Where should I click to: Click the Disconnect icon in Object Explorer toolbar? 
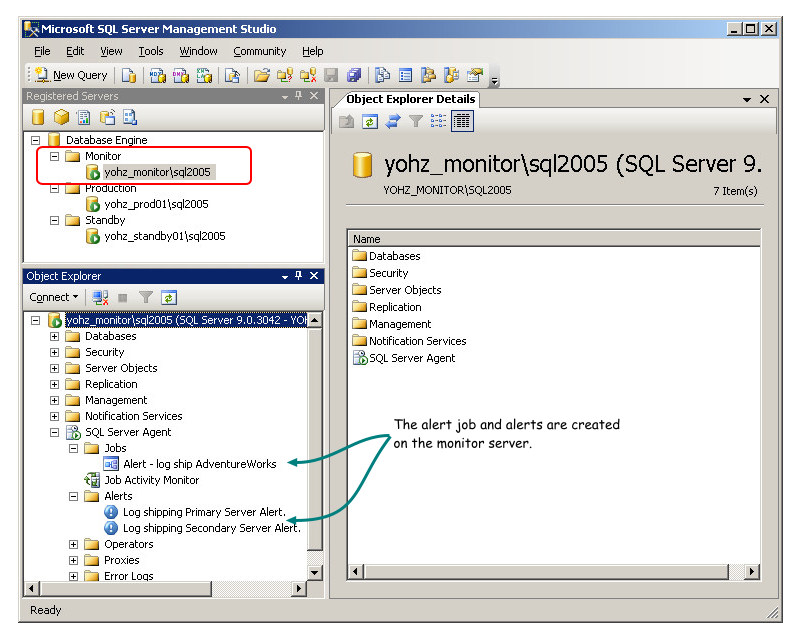click(x=100, y=298)
